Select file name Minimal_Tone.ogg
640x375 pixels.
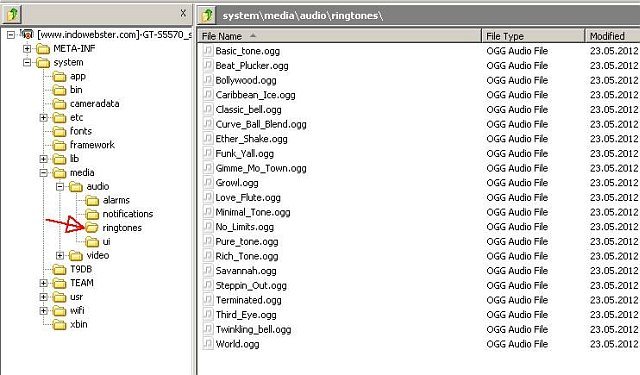pos(253,213)
